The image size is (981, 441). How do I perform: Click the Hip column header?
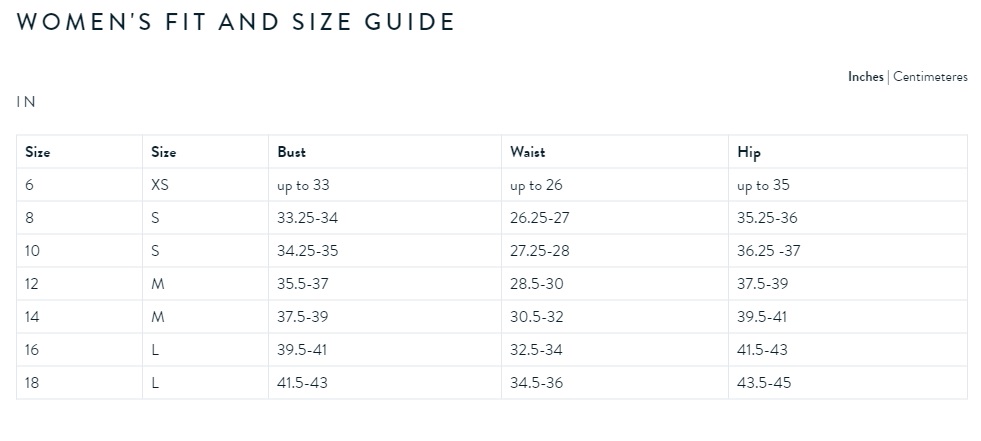[x=749, y=153]
